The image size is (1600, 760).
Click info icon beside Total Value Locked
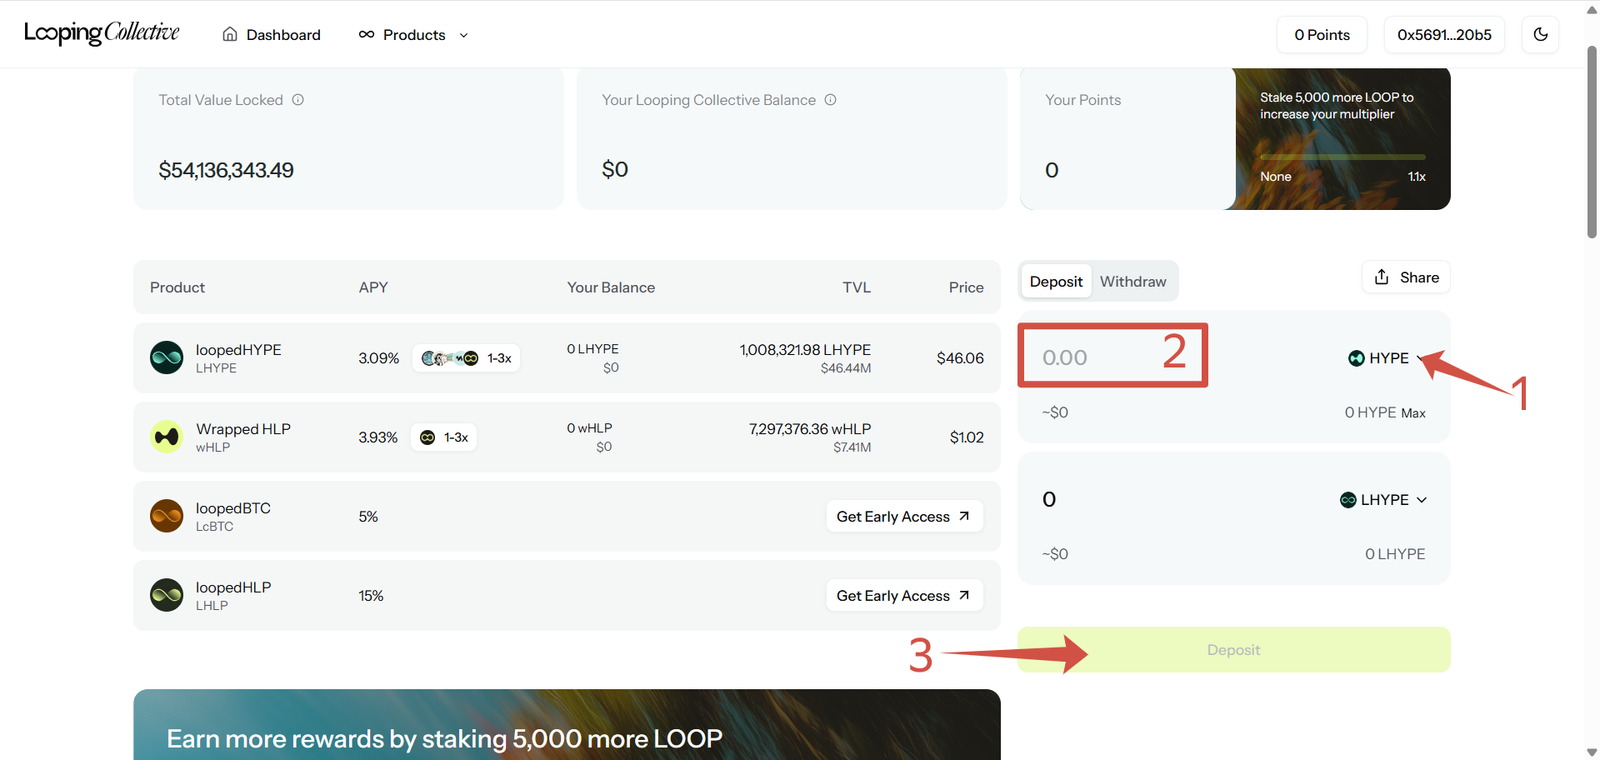click(x=298, y=100)
